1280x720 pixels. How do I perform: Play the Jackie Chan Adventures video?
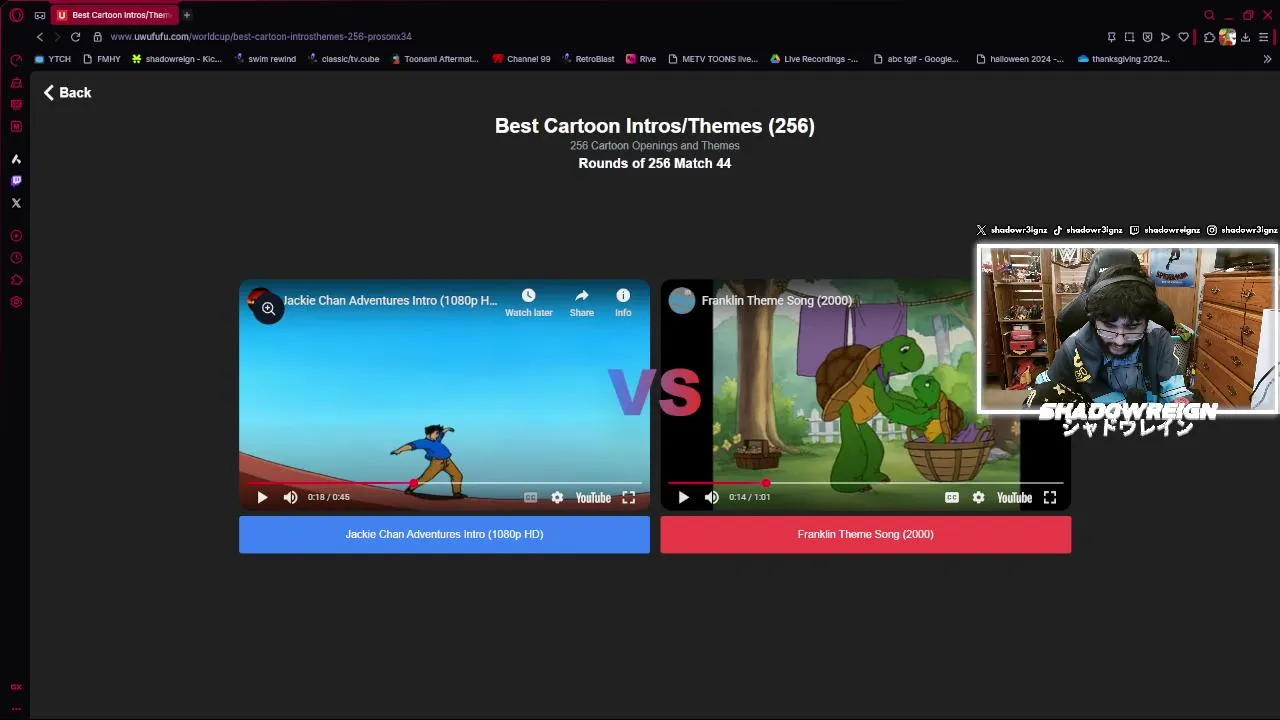(262, 497)
